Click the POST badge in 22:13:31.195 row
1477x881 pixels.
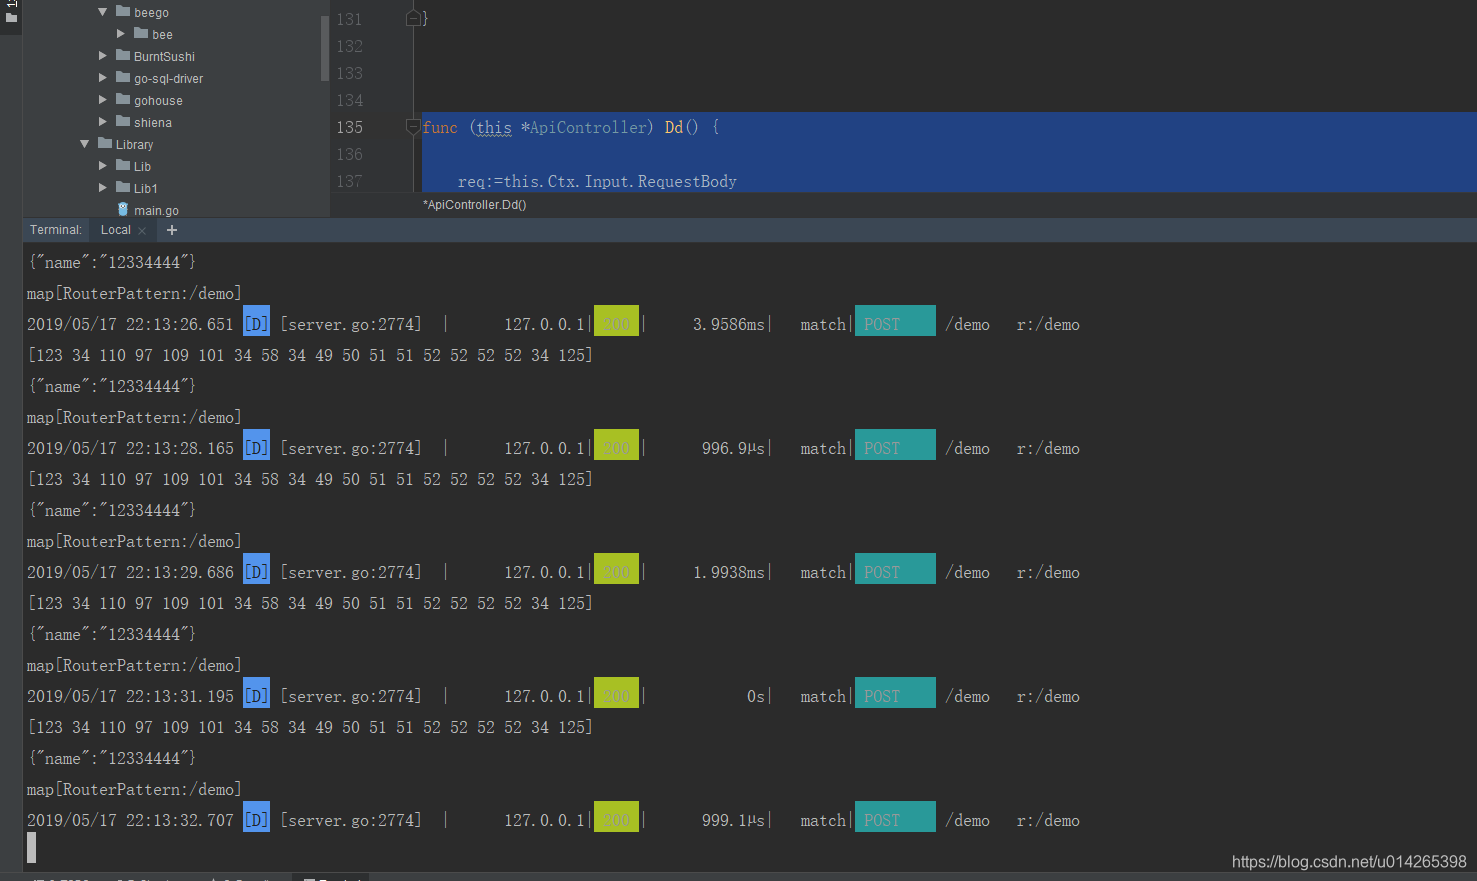click(x=895, y=693)
